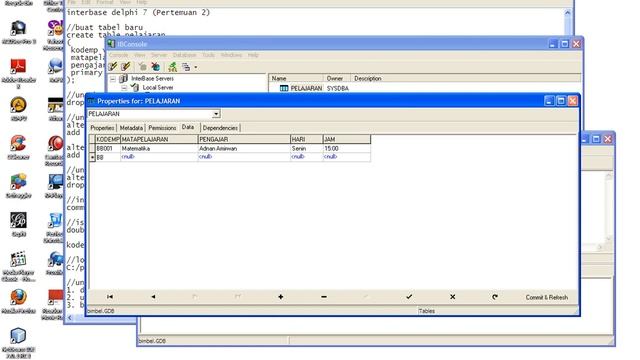Click the Local Server tree icon

(135, 87)
